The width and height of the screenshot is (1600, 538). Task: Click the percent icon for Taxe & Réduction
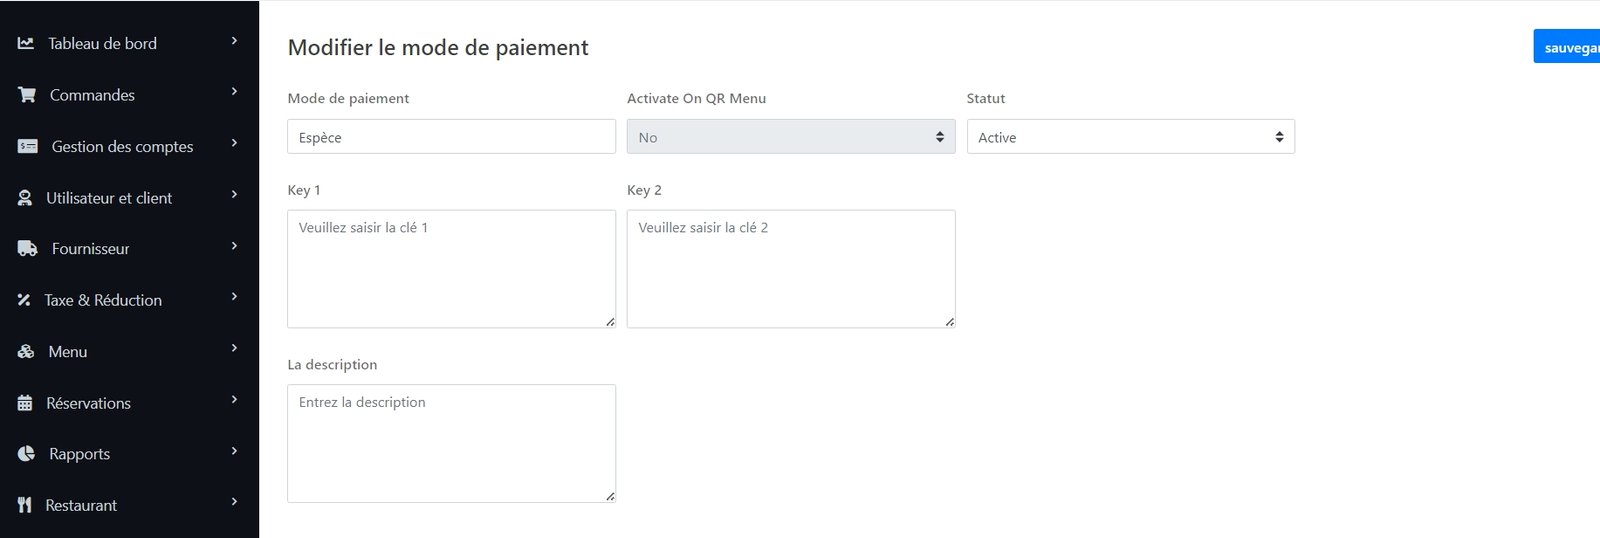coord(24,300)
